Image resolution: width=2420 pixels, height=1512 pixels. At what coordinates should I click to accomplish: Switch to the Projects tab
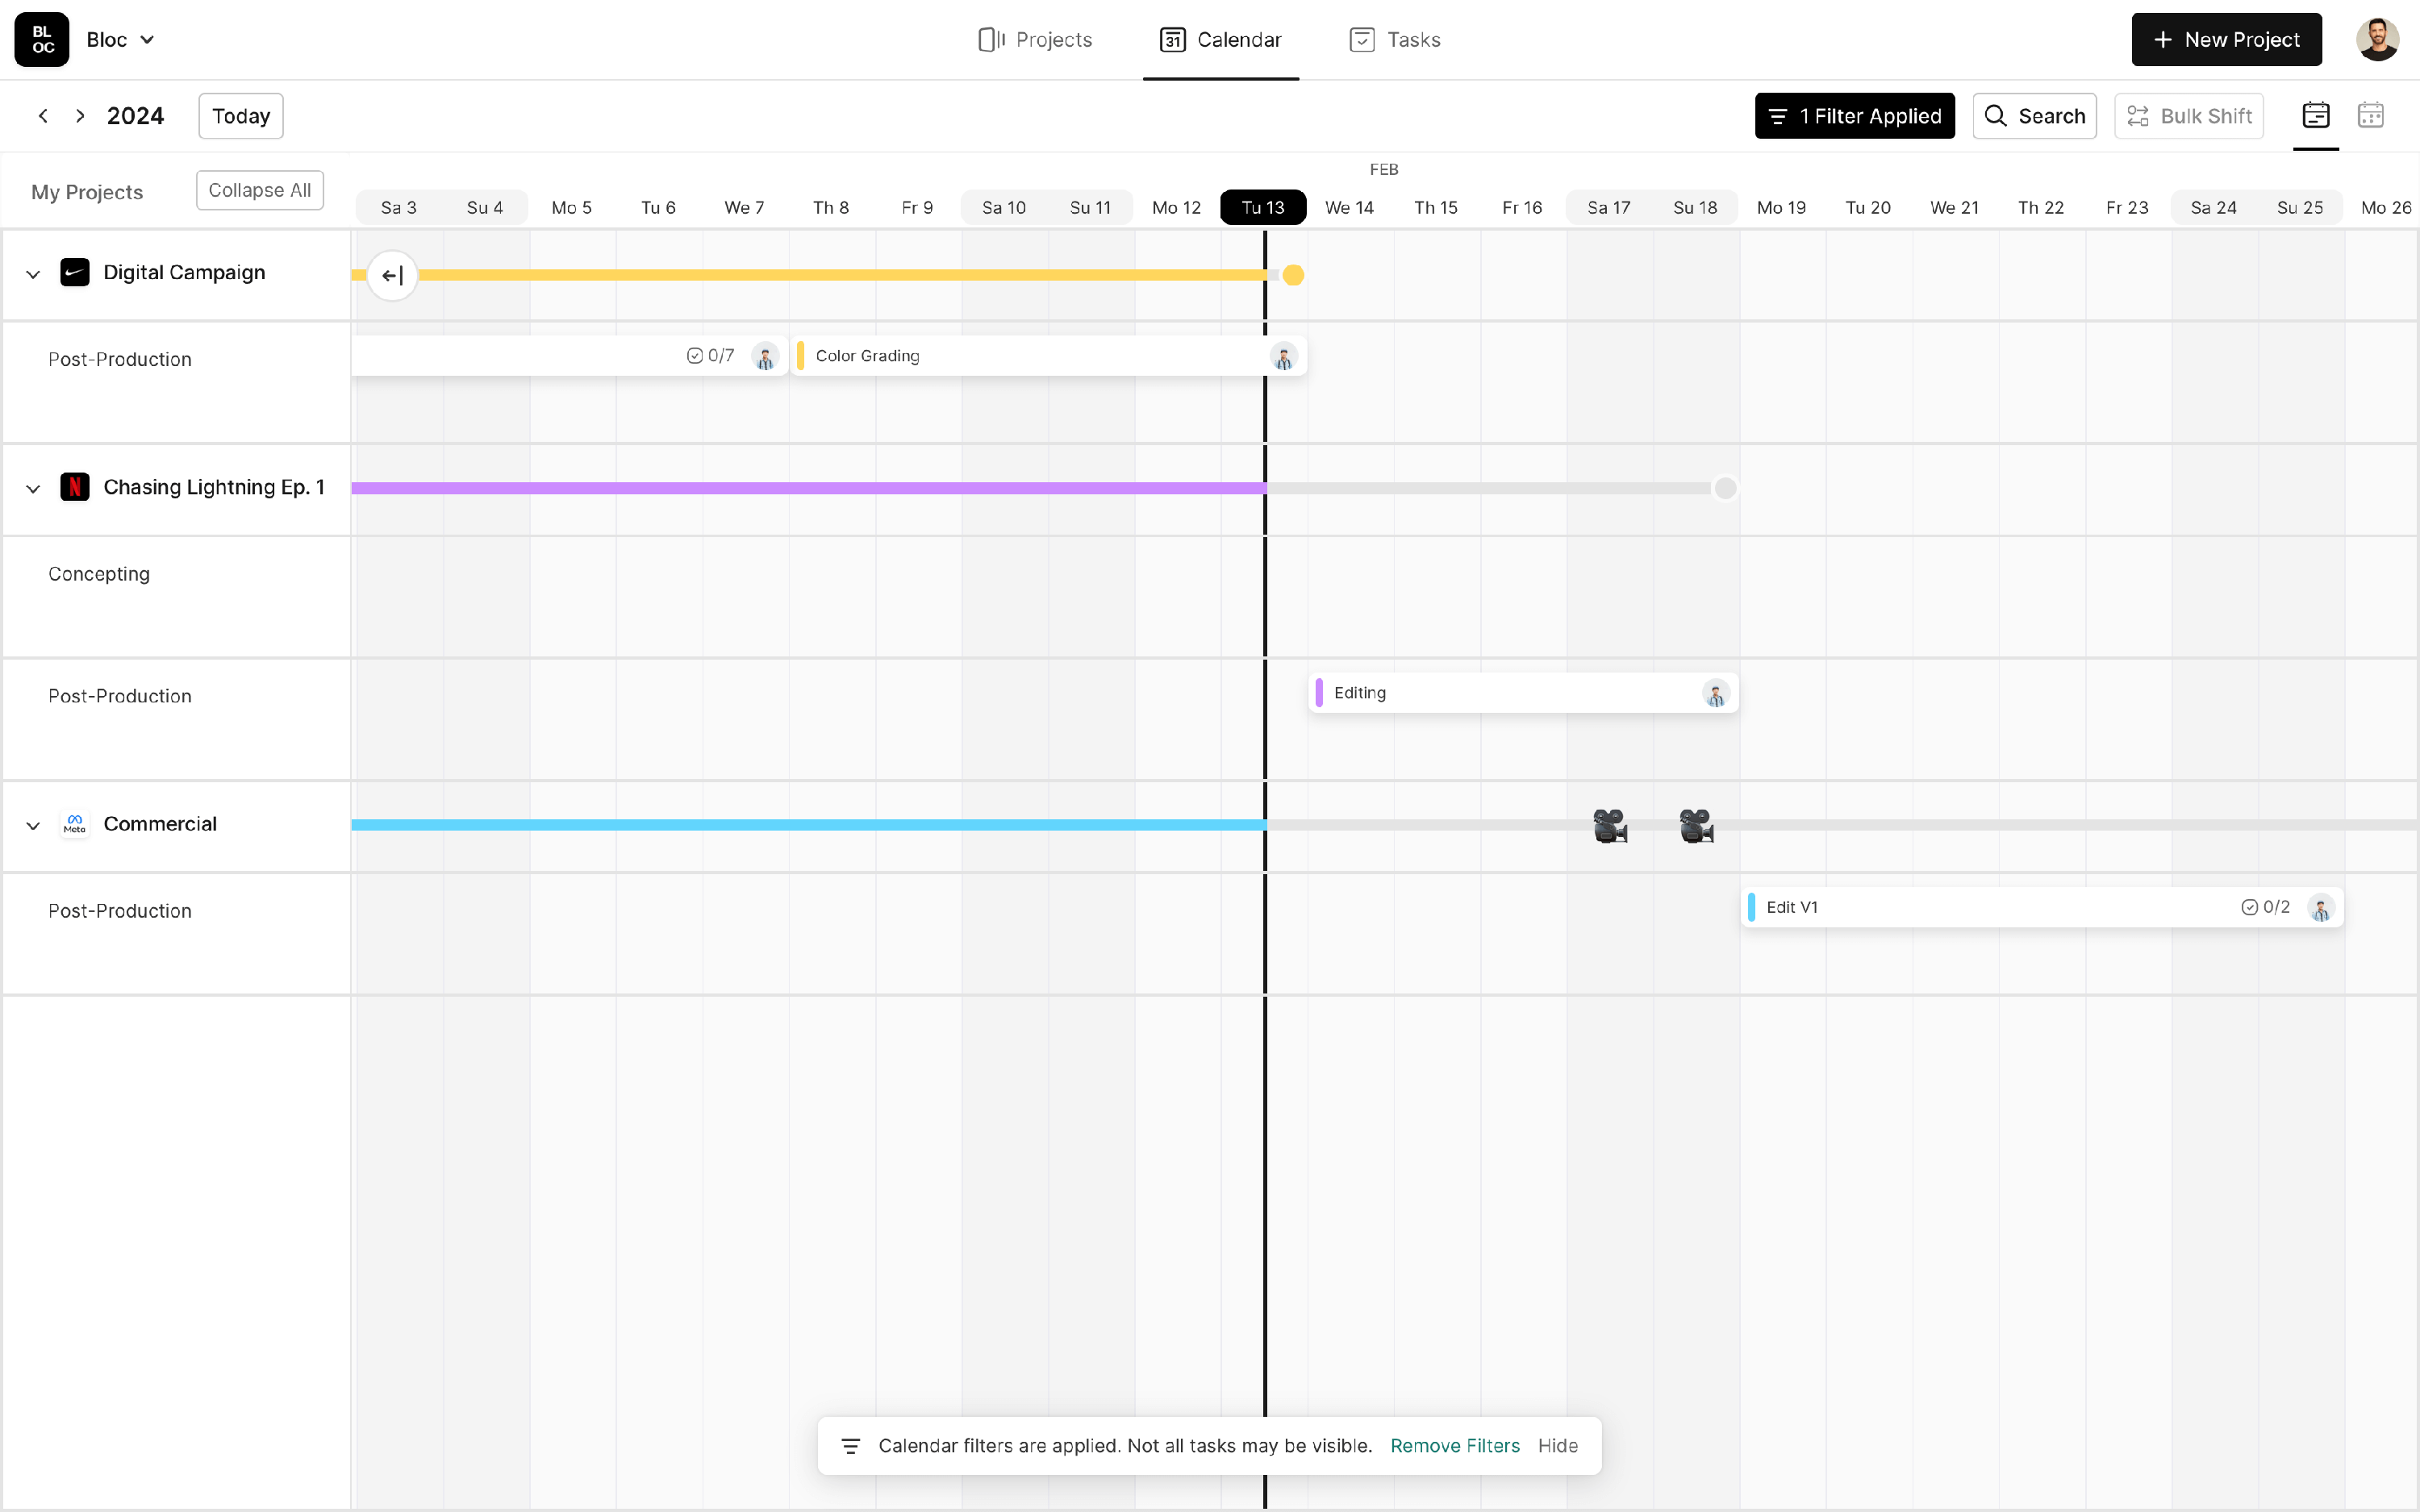pyautogui.click(x=1035, y=40)
